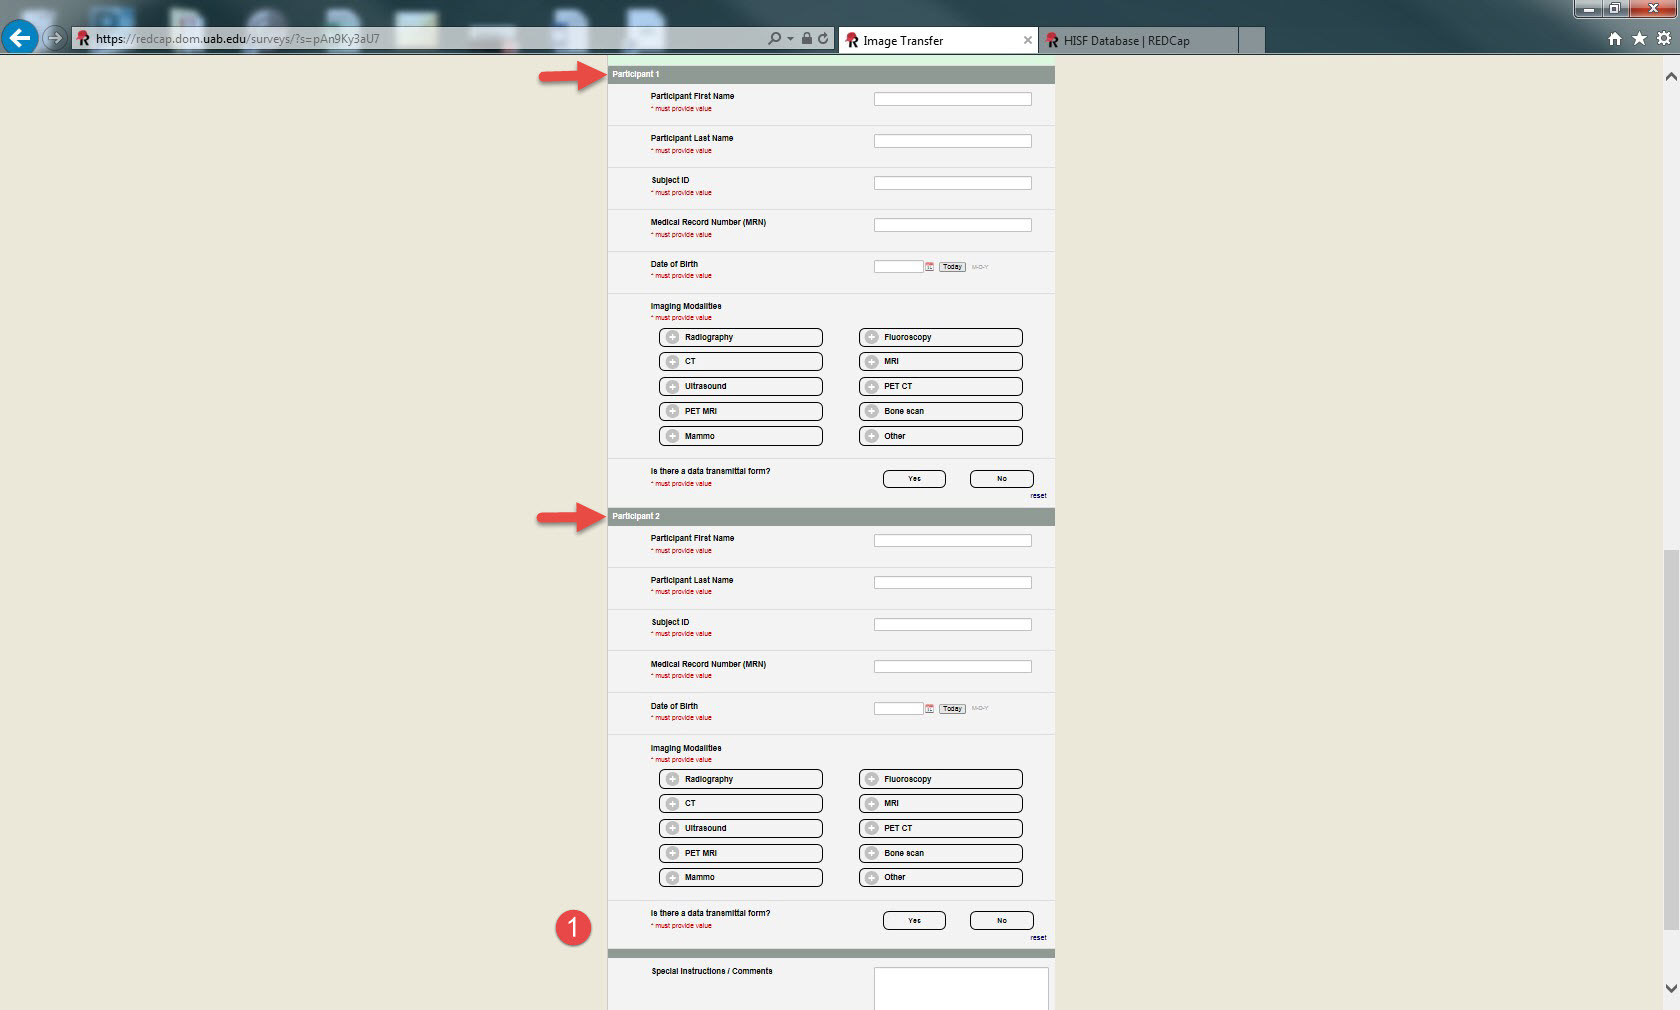Click the reset link under Participant 1 transmittal question

point(1038,496)
